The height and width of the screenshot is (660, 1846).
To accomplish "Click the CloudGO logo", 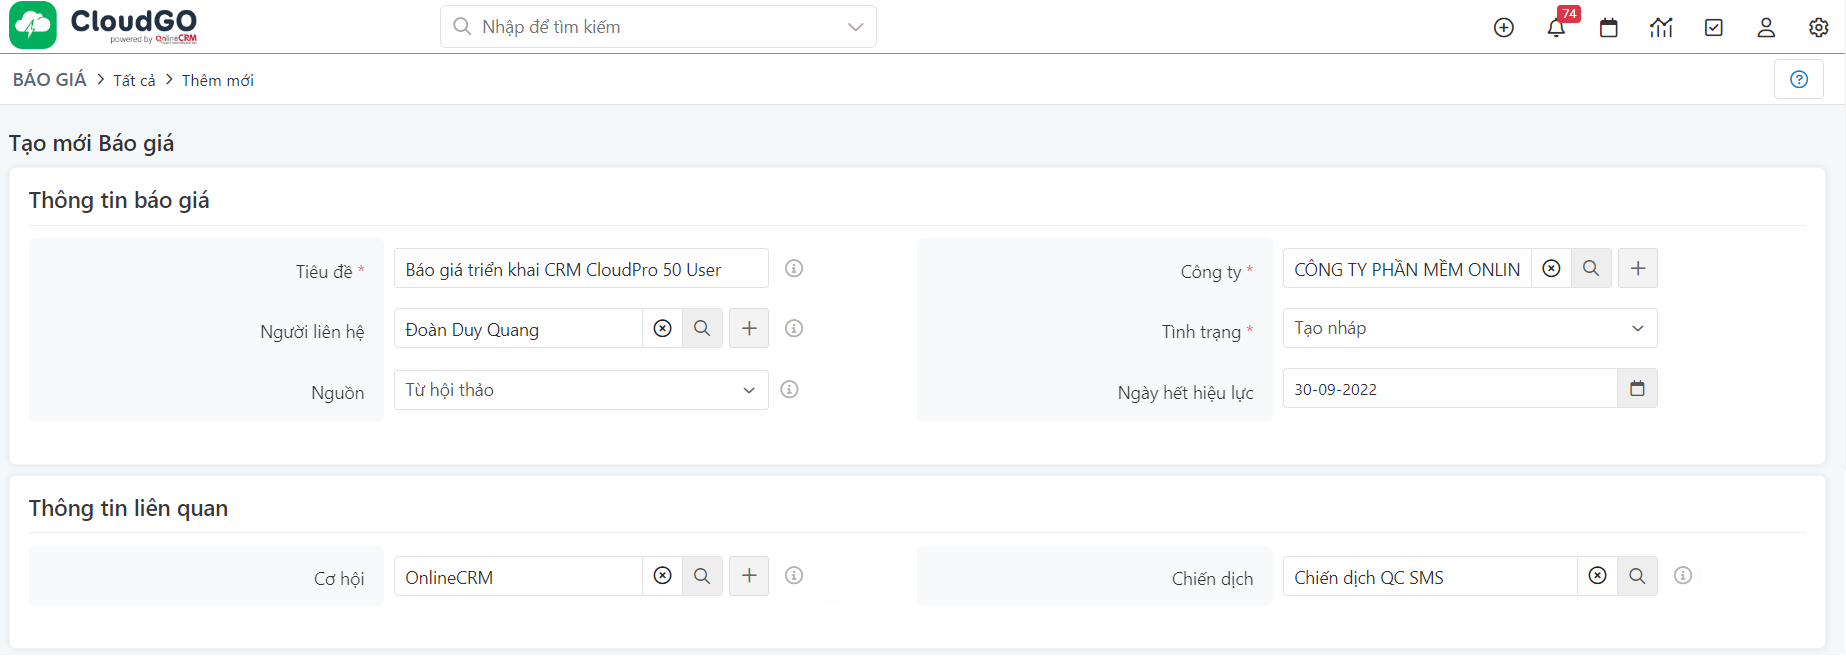I will (x=104, y=26).
